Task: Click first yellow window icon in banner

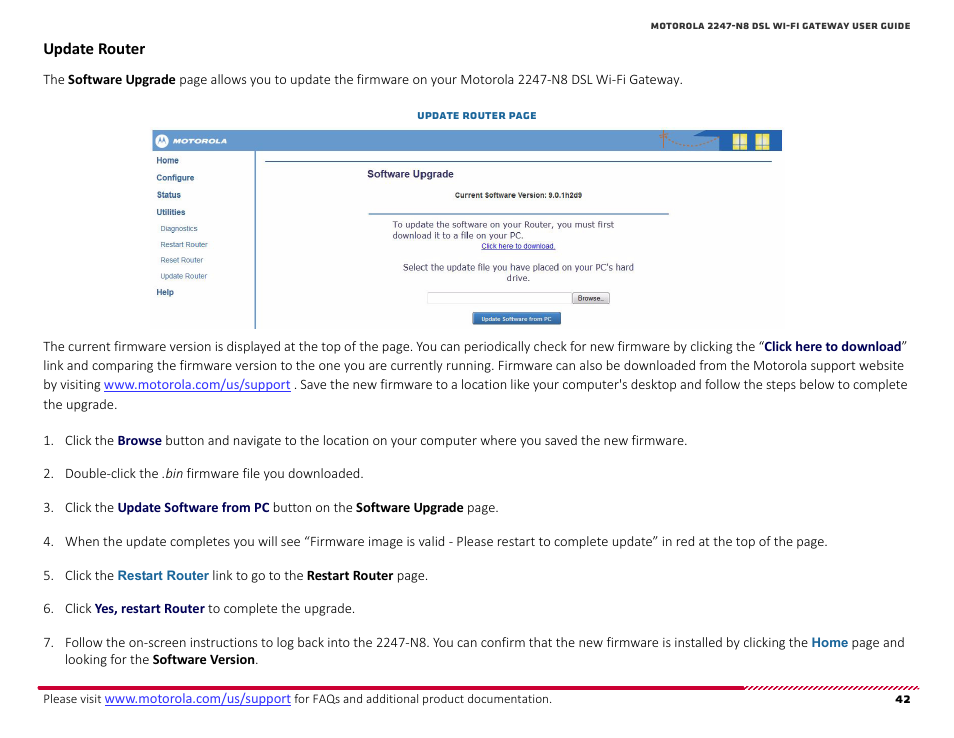Action: click(x=740, y=142)
